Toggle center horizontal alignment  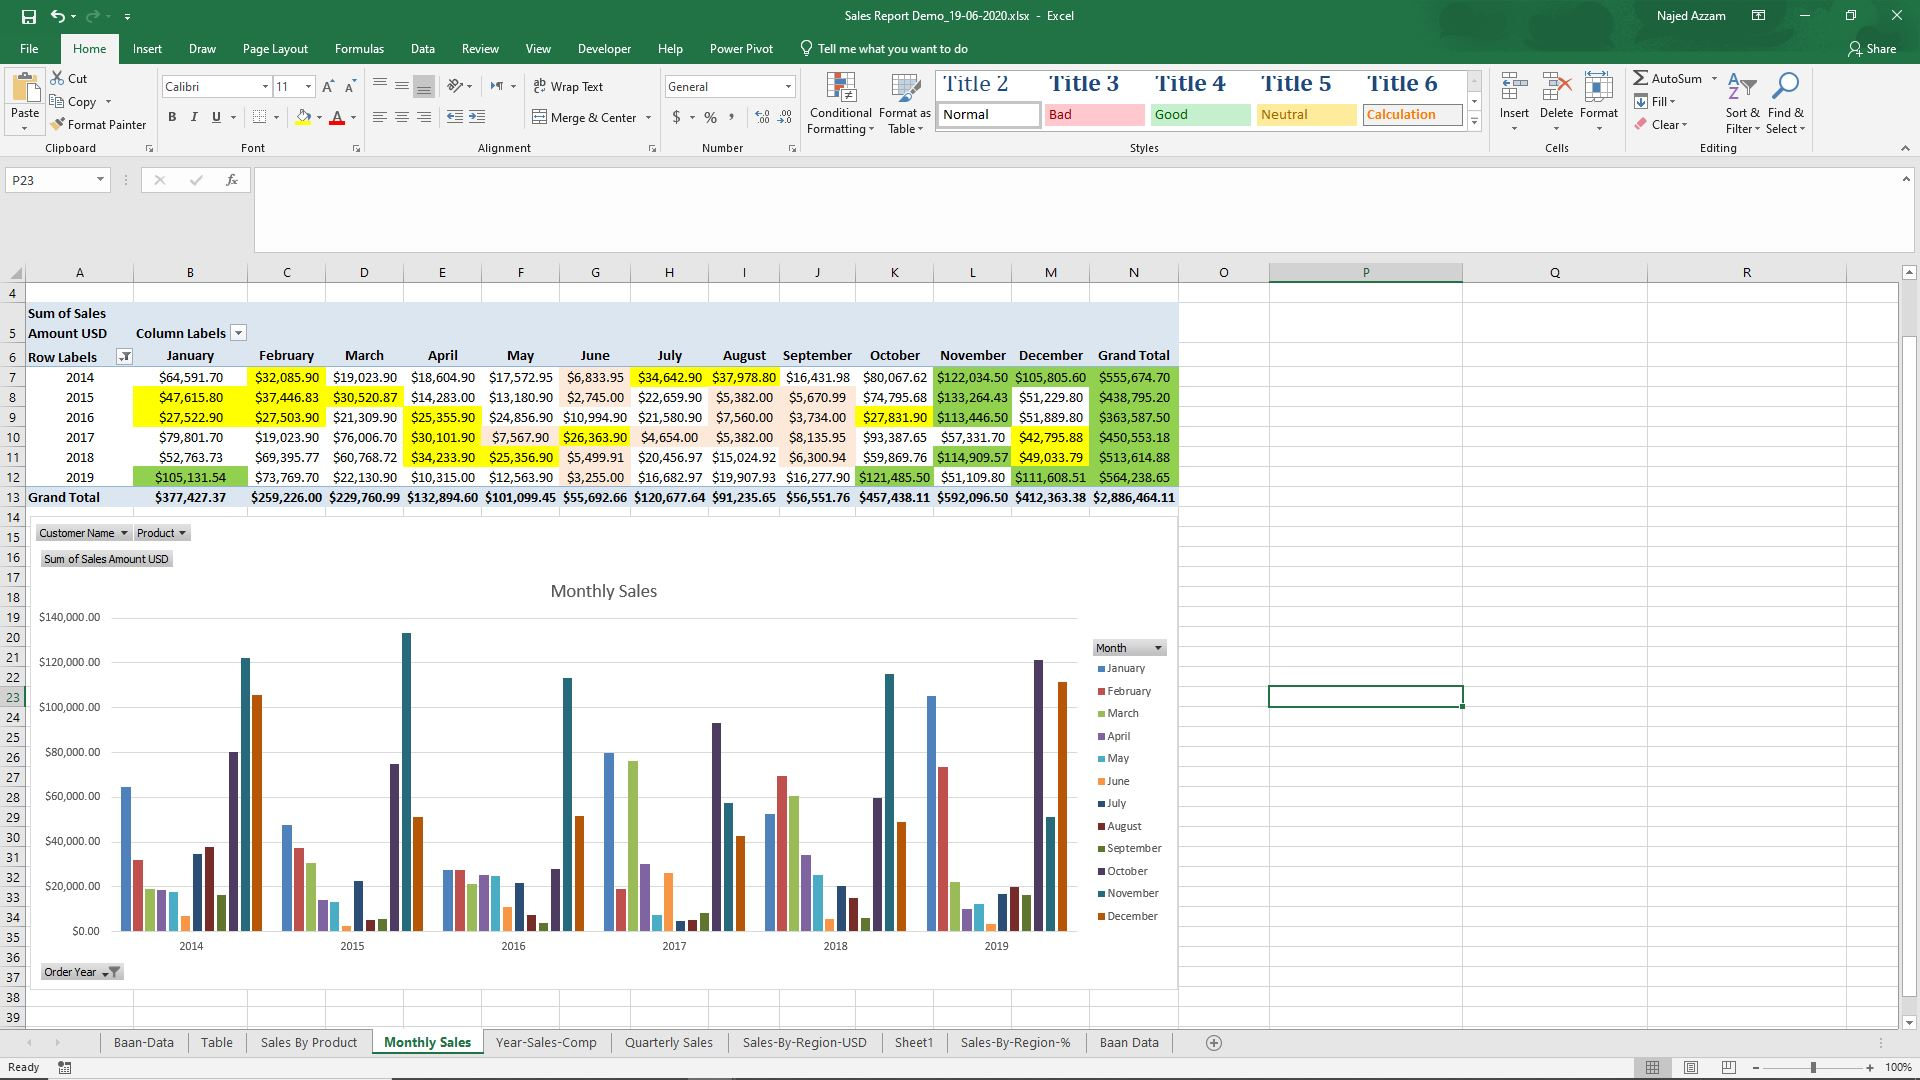401,117
